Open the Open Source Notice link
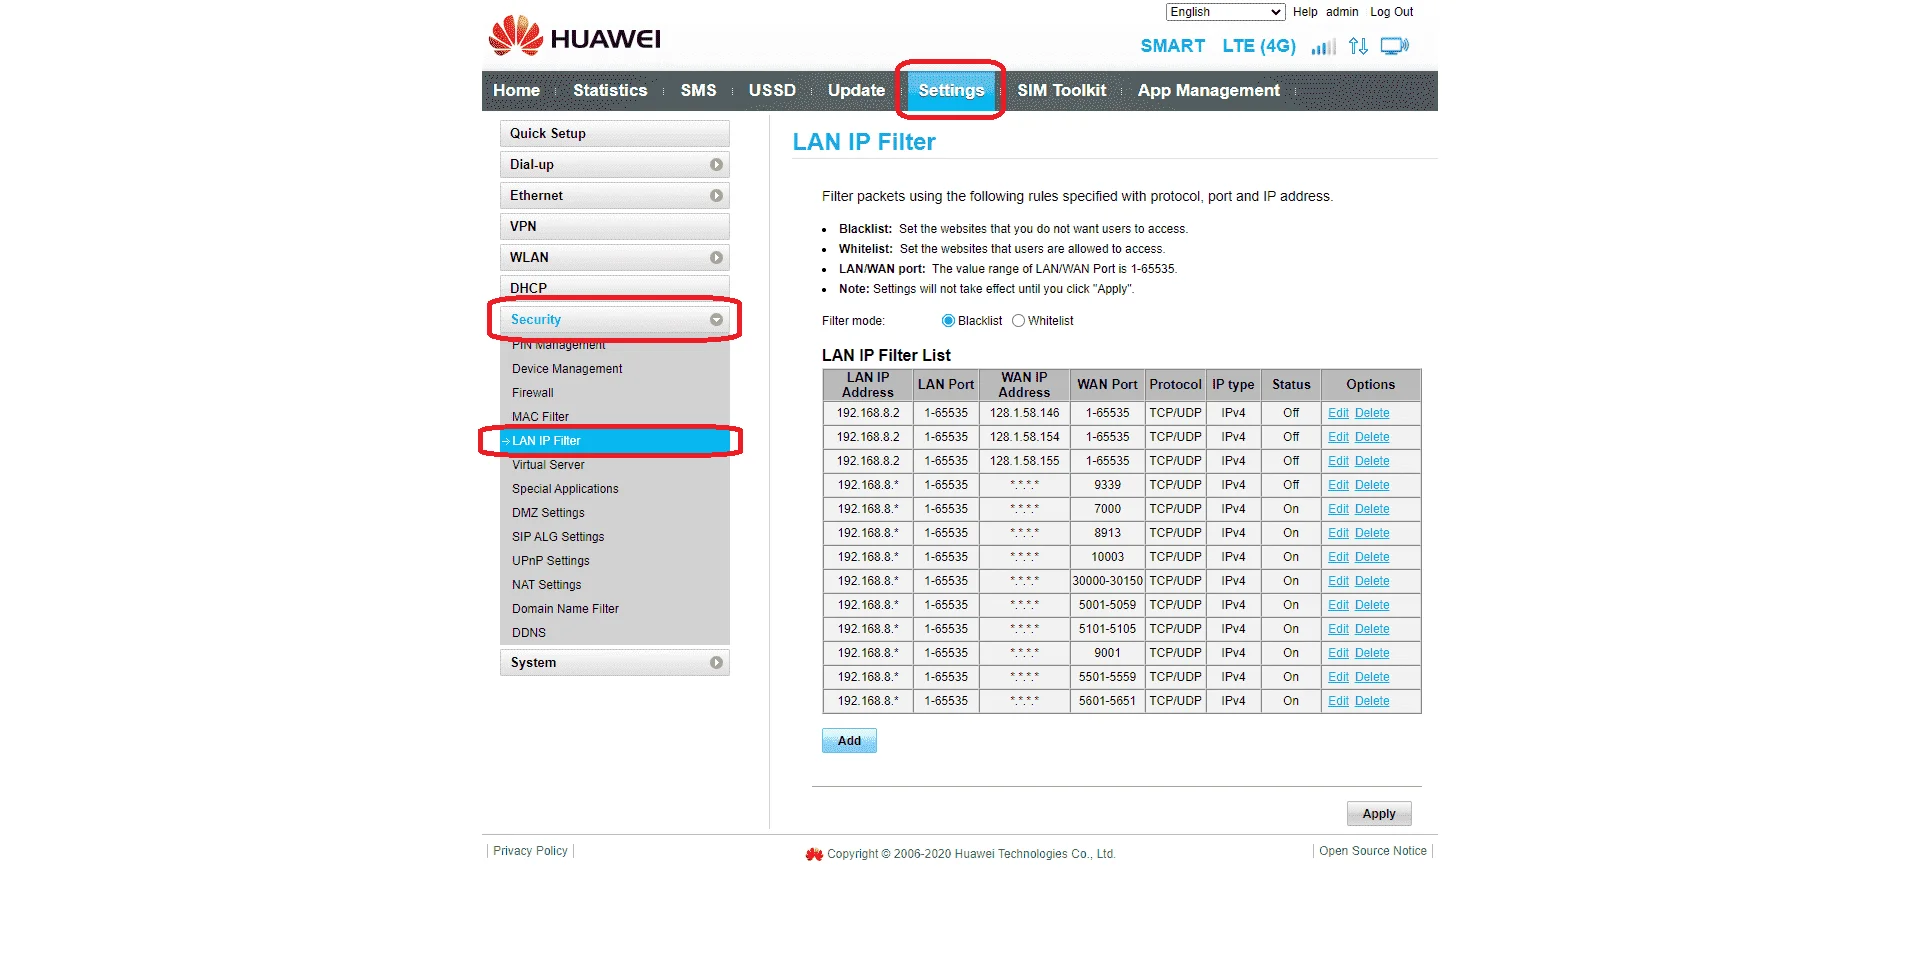 pos(1373,851)
